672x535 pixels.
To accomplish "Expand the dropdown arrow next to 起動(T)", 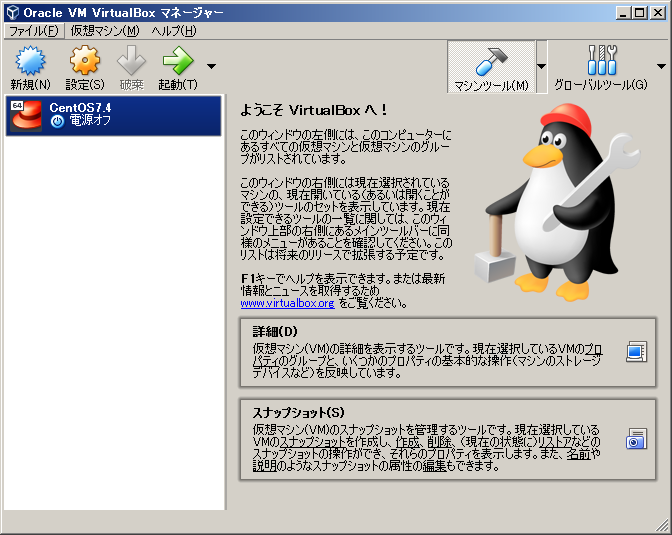I will pyautogui.click(x=211, y=66).
